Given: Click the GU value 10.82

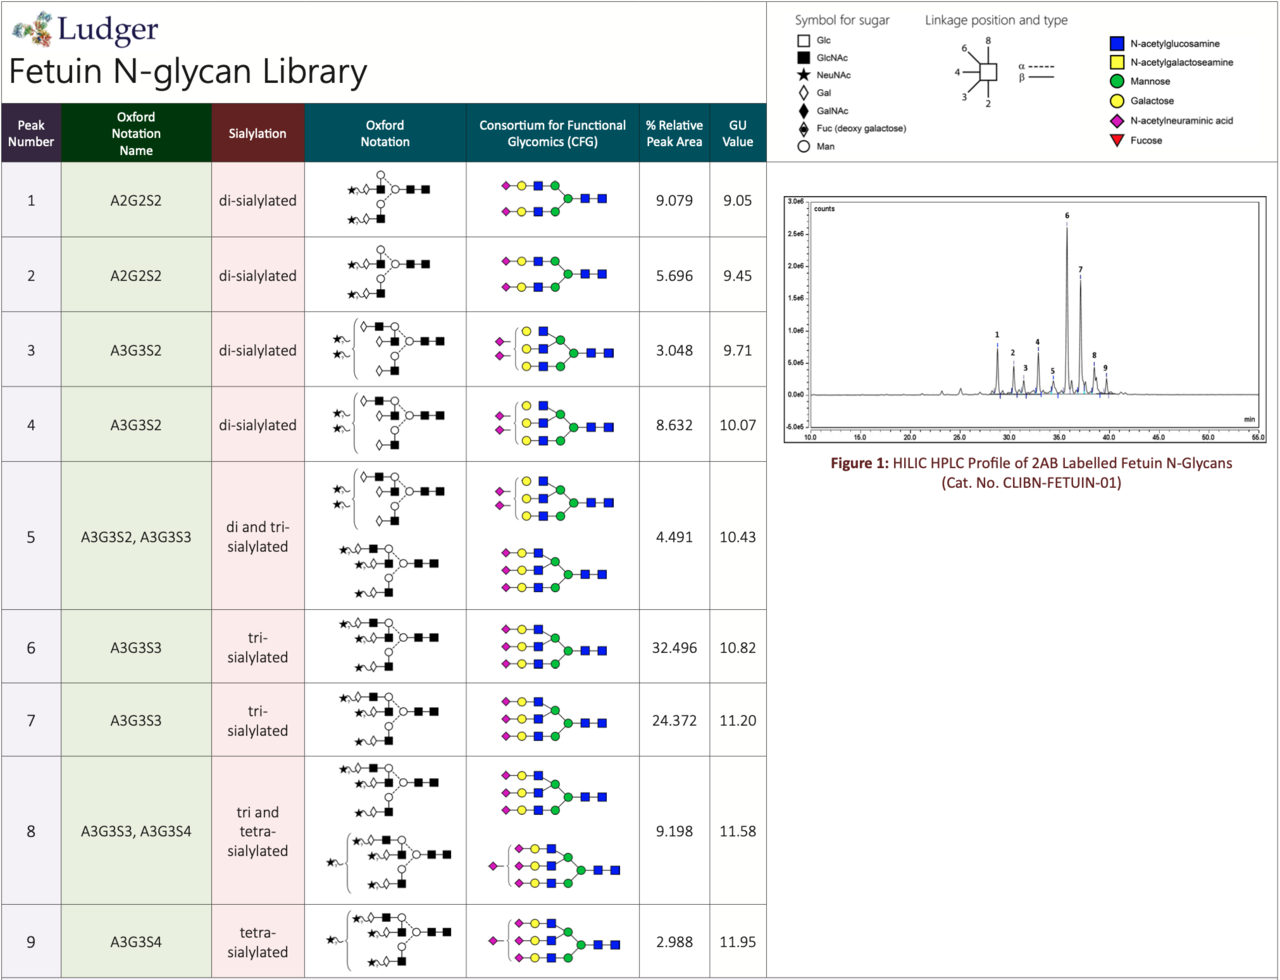Looking at the screenshot, I should 738,647.
